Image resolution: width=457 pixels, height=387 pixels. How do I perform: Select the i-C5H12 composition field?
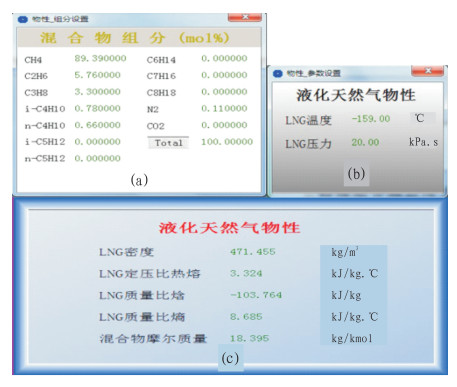point(97,142)
